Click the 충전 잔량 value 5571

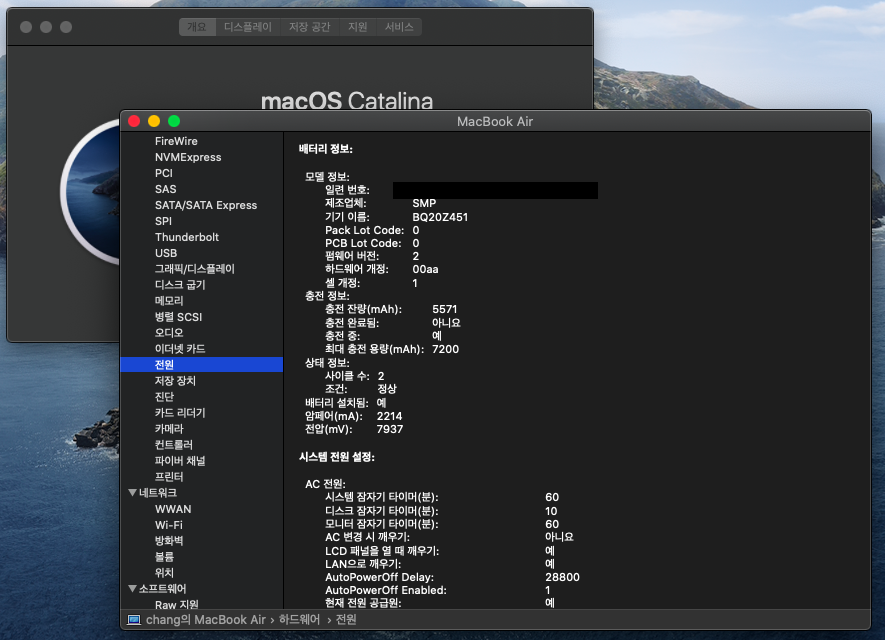pos(445,309)
